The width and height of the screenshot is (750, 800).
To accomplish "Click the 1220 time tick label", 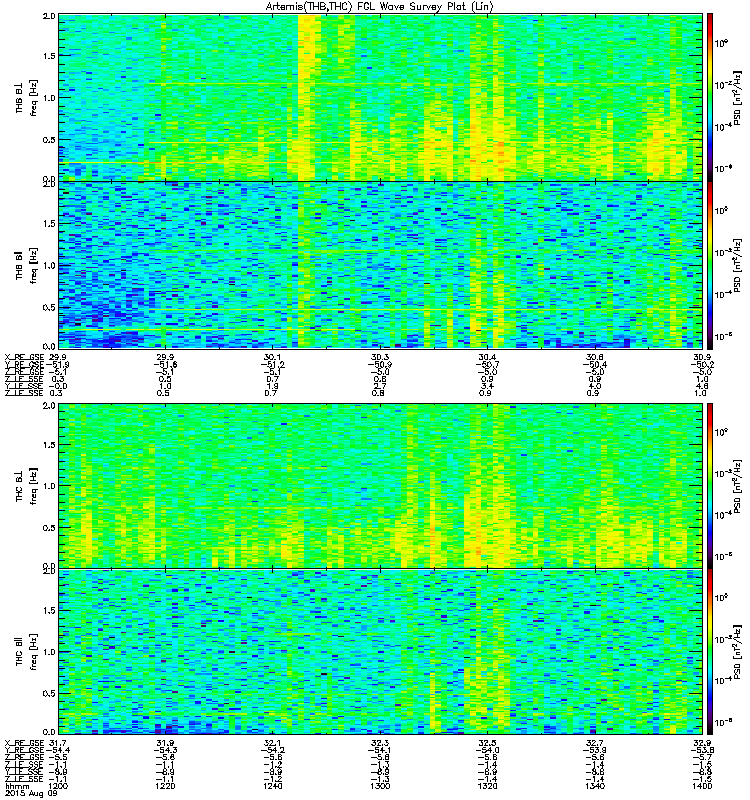I will tap(165, 786).
